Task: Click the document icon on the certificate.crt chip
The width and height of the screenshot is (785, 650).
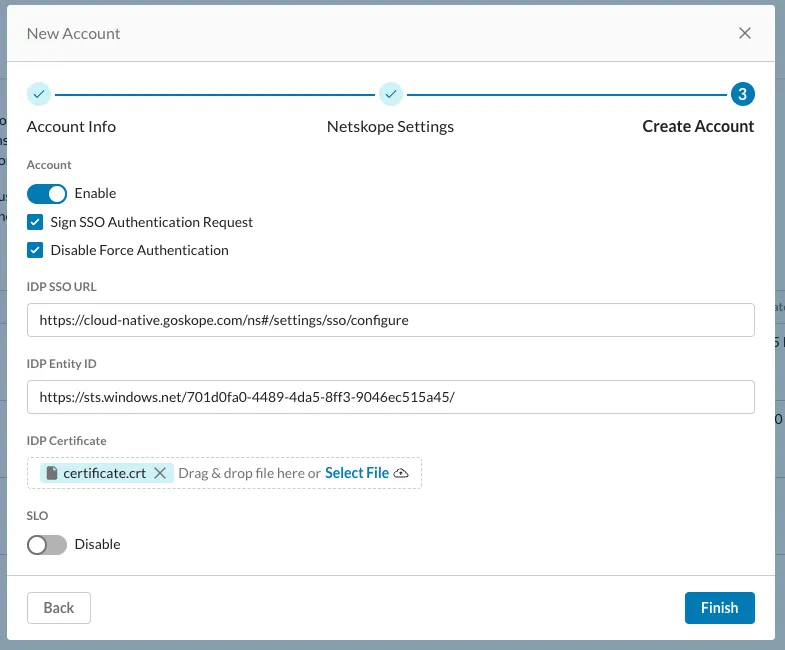Action: 52,473
